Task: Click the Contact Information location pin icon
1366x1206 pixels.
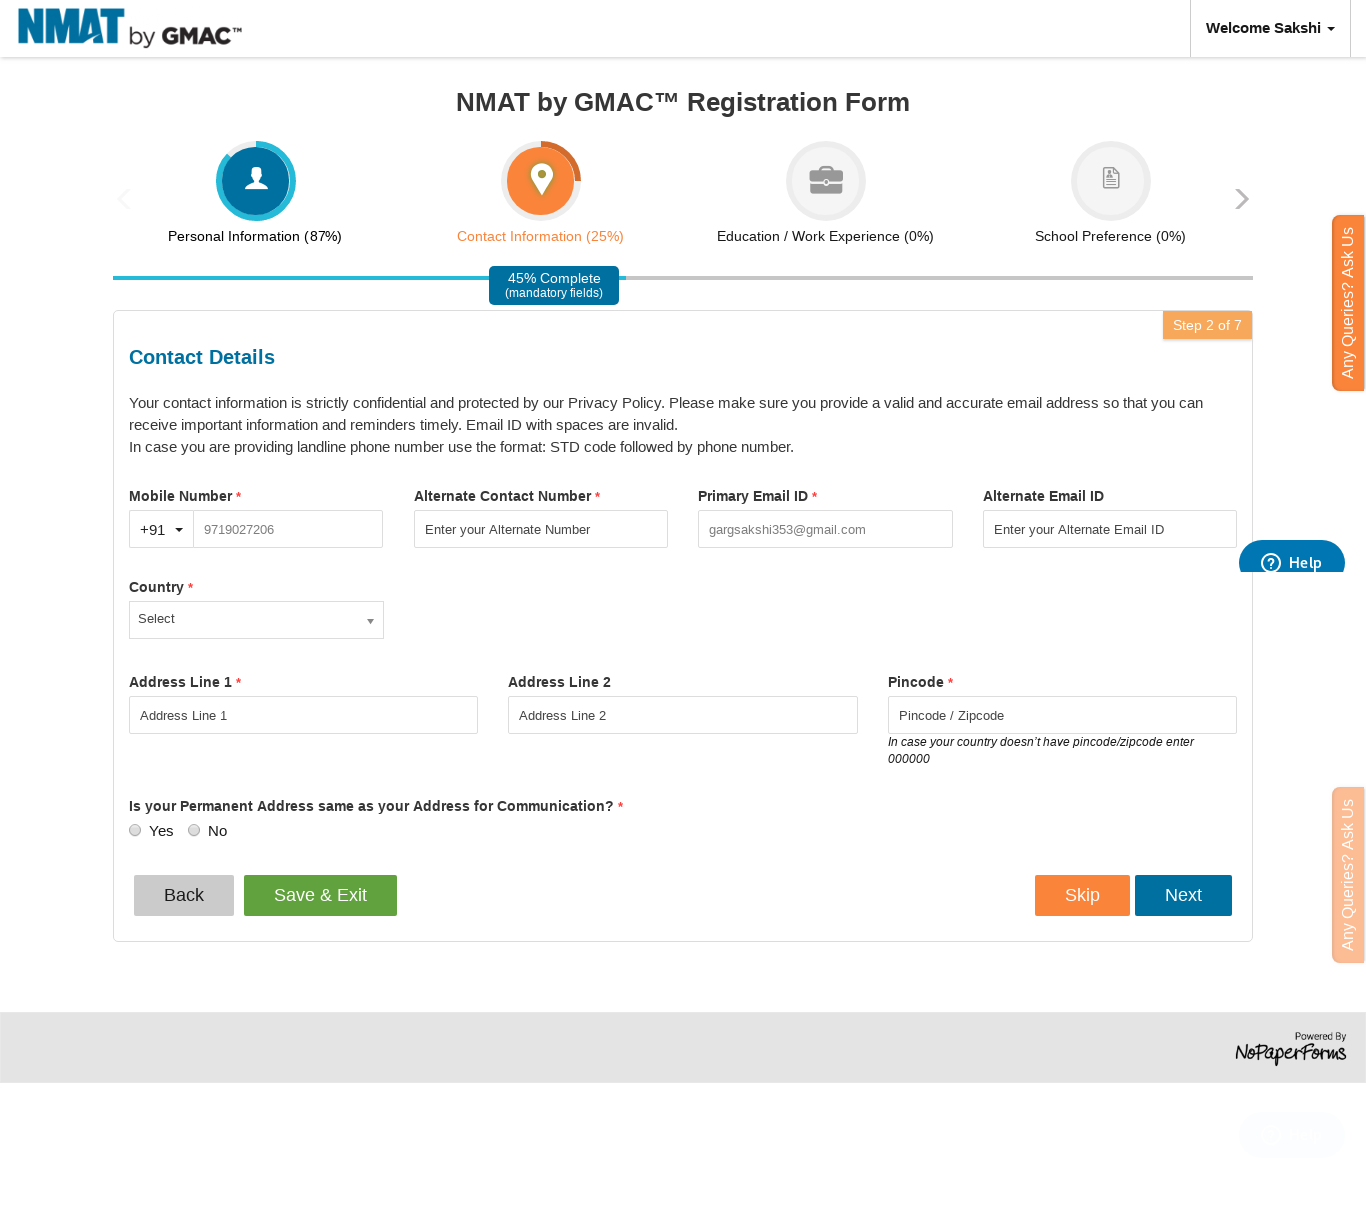Action: click(x=540, y=178)
